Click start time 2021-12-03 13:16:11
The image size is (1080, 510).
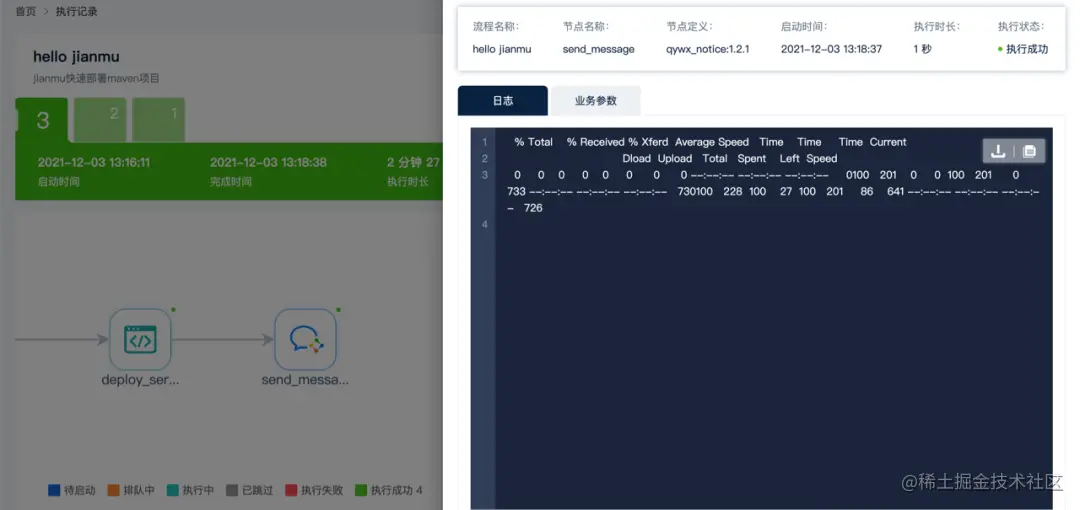pos(94,163)
